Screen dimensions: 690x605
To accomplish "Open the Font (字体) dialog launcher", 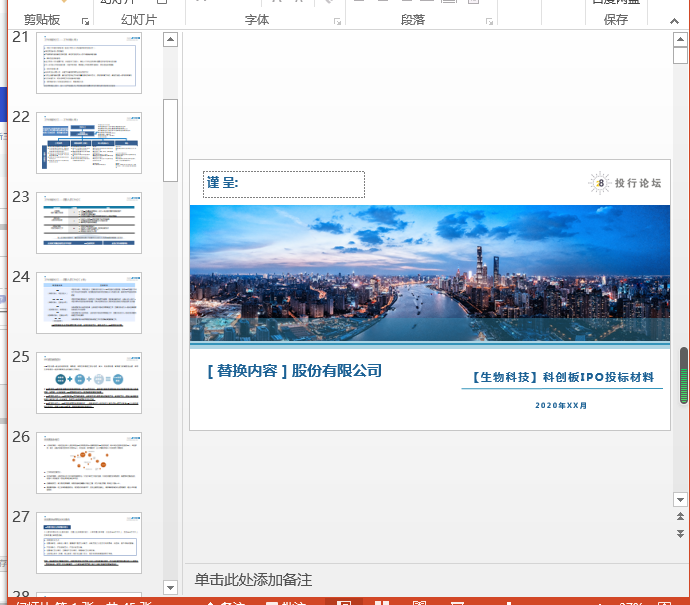I will (337, 21).
